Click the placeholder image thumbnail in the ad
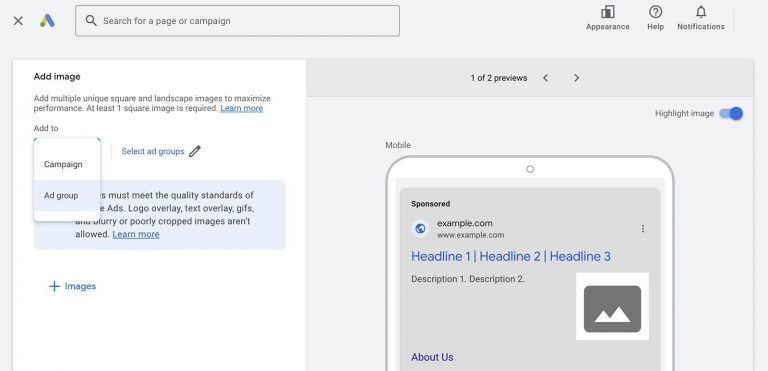 pos(612,306)
